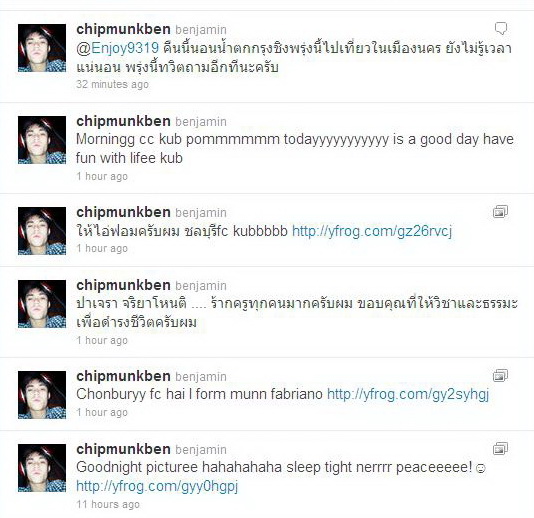Click the avatar on the first tweet
Image resolution: width=534 pixels, height=518 pixels.
point(42,48)
